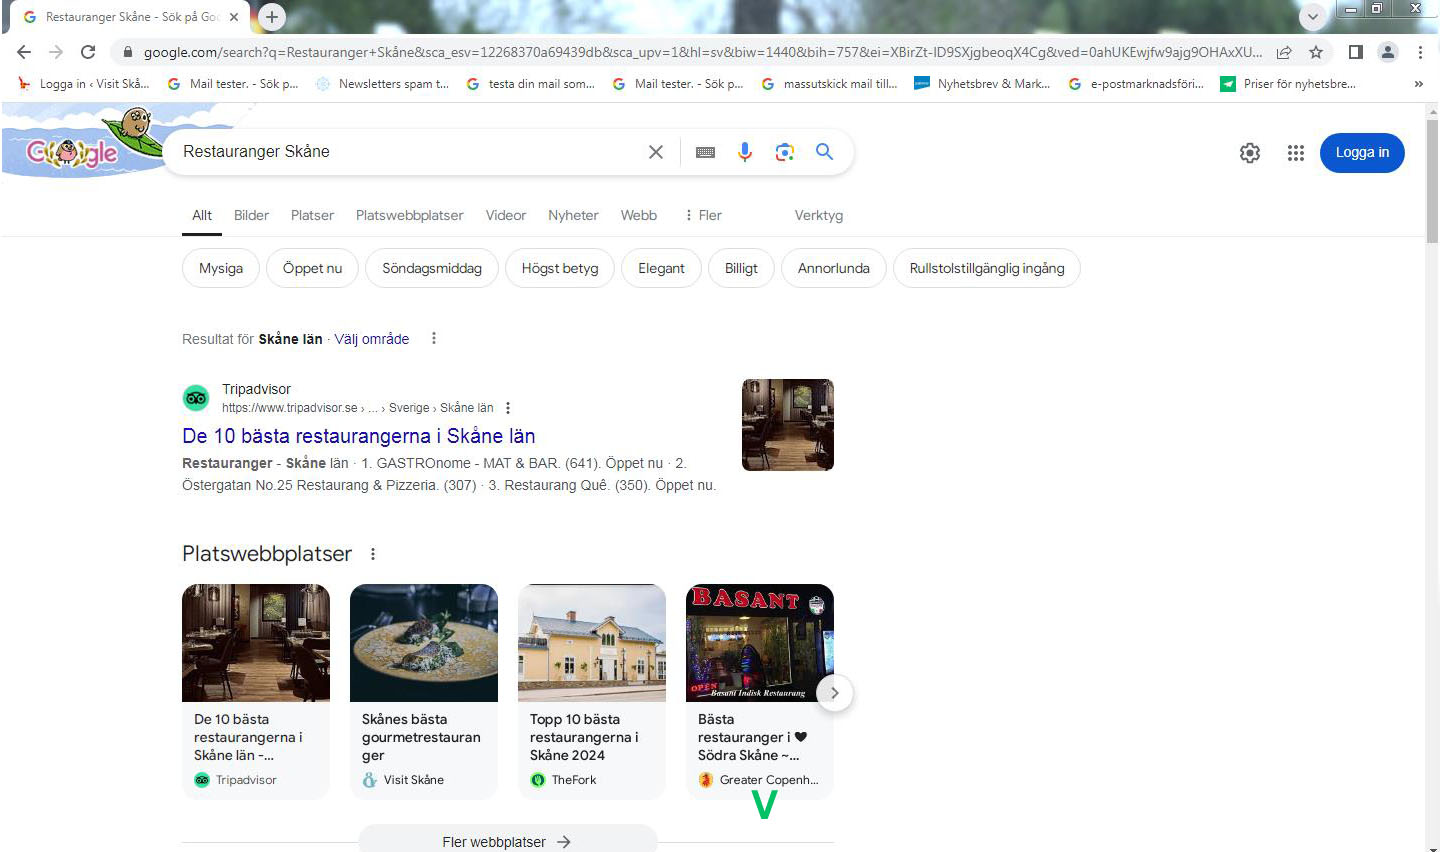
Task: Bookmark this page with the star icon
Action: (x=1316, y=52)
